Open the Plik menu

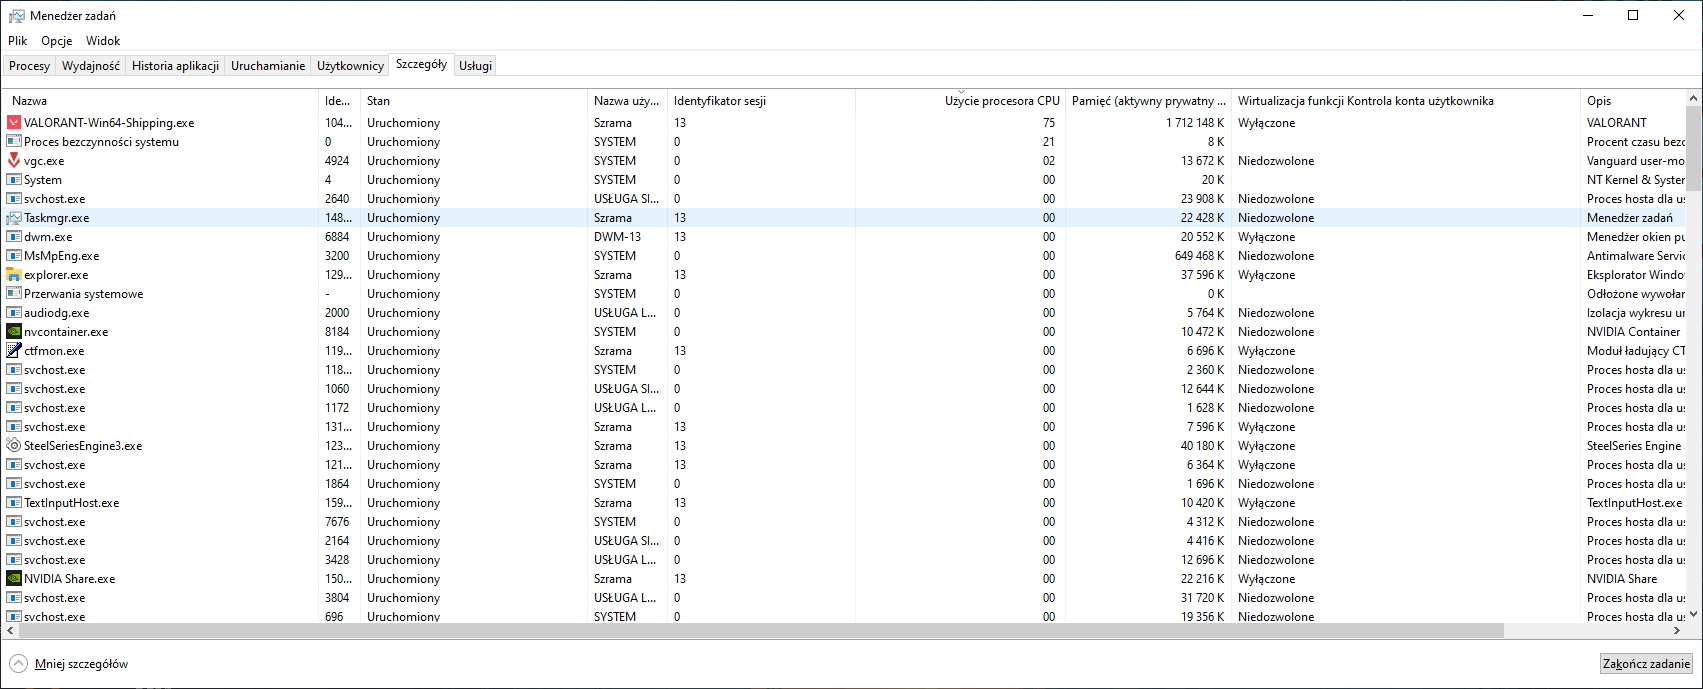[x=18, y=41]
